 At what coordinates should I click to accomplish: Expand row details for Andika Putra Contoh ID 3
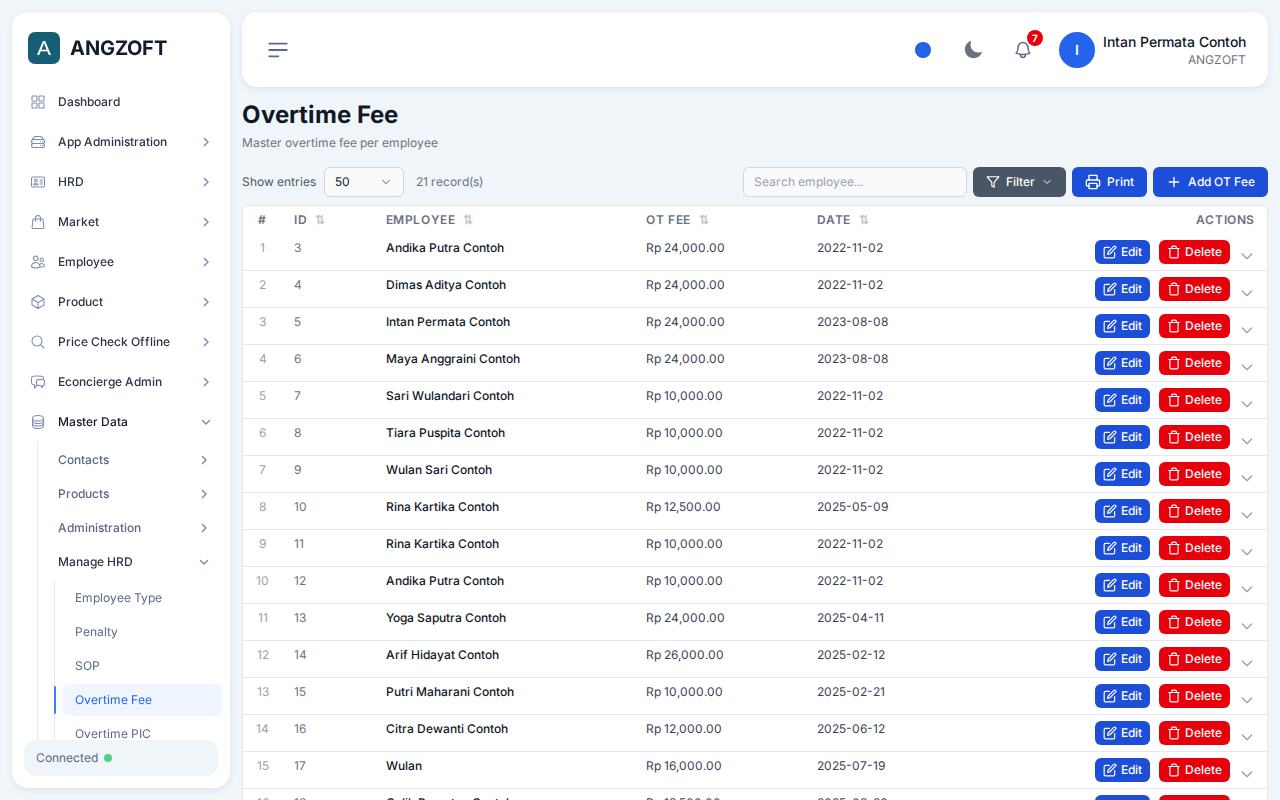click(x=1246, y=256)
